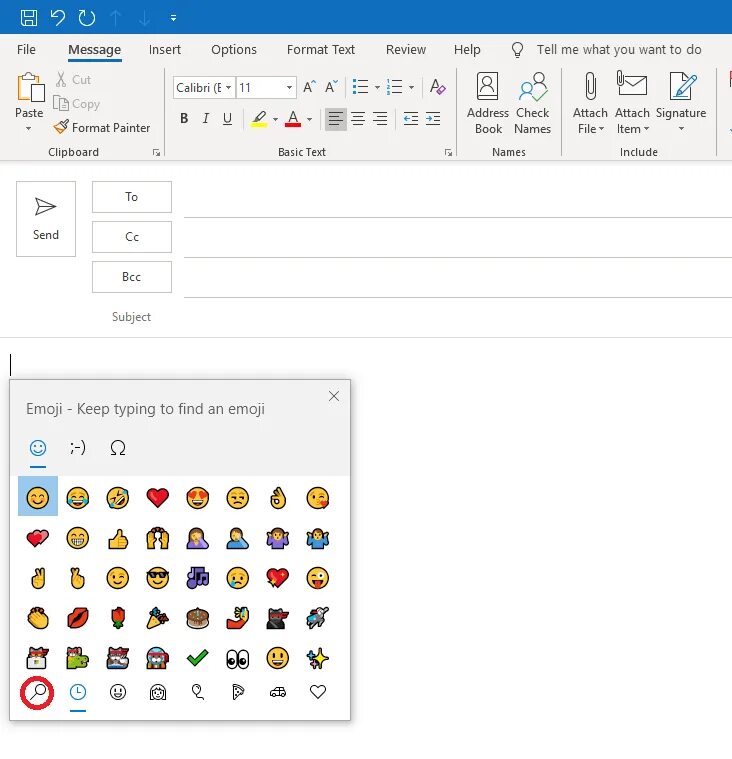Toggle underline formatting
This screenshot has width=732, height=759.
pos(227,118)
